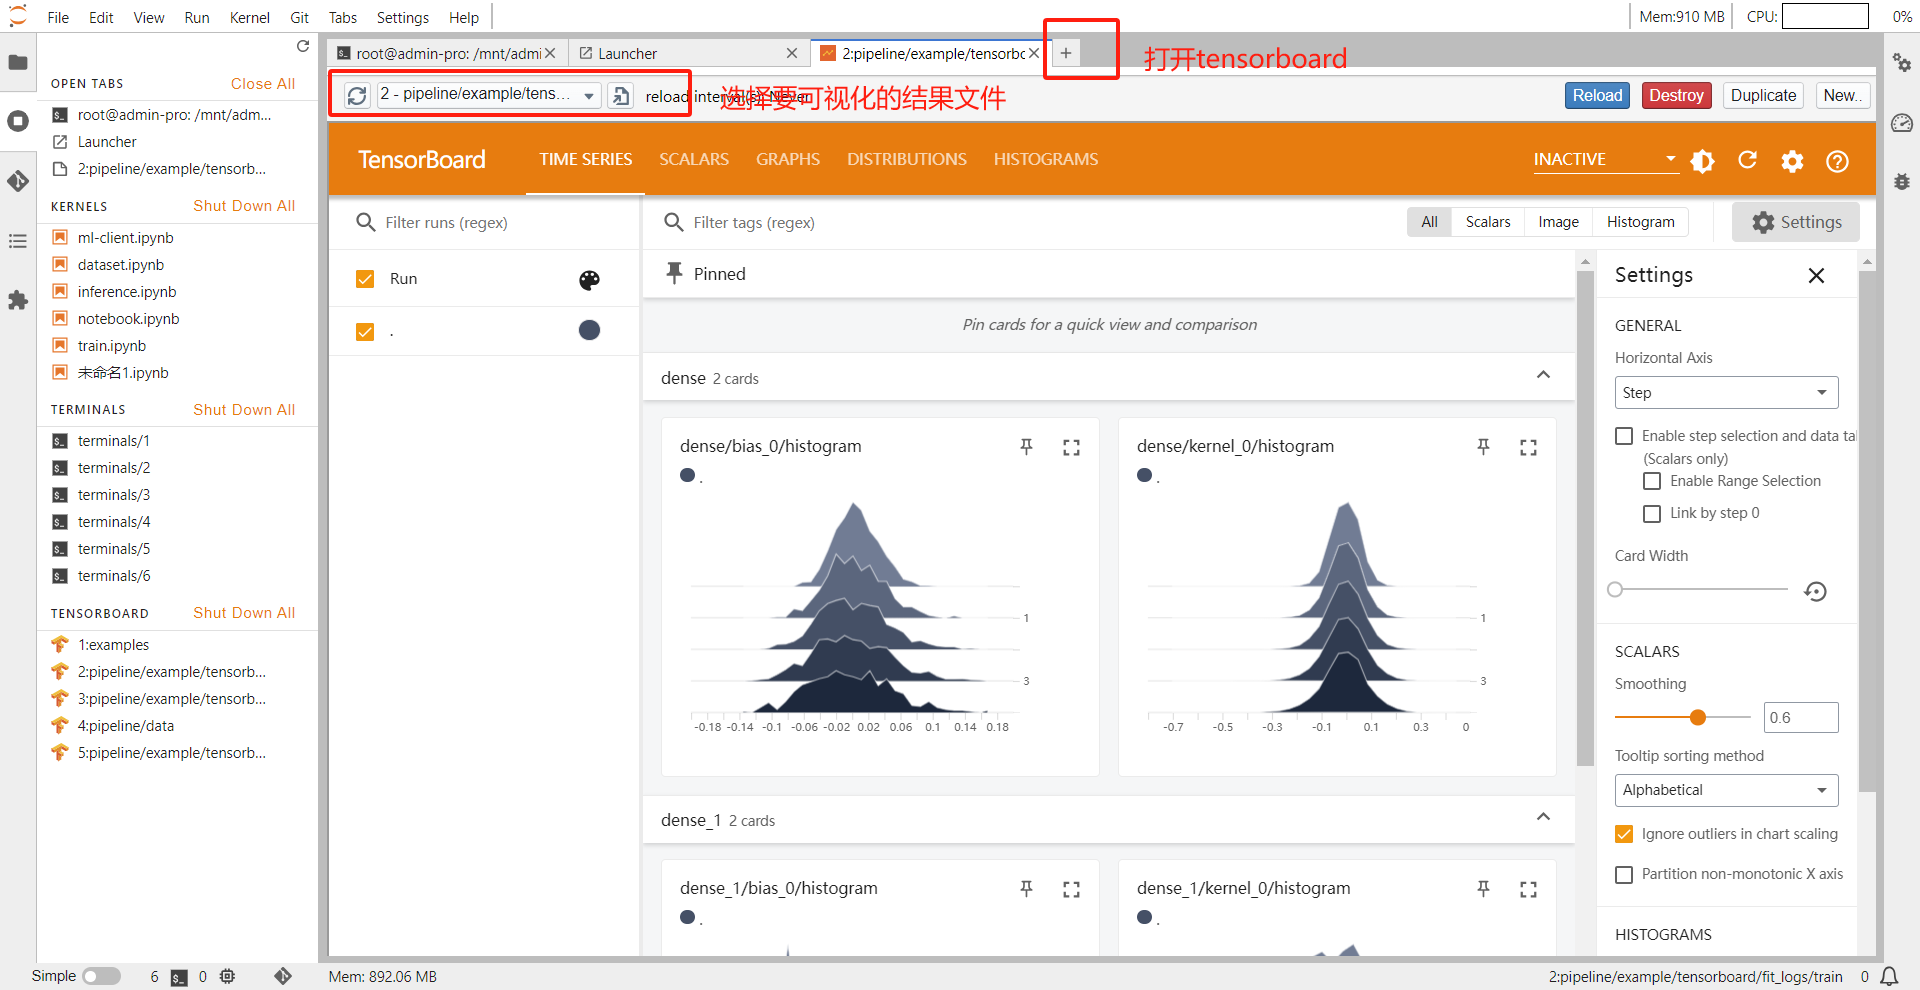Toggle Simple mode switch in status bar
The image size is (1920, 990).
(101, 976)
